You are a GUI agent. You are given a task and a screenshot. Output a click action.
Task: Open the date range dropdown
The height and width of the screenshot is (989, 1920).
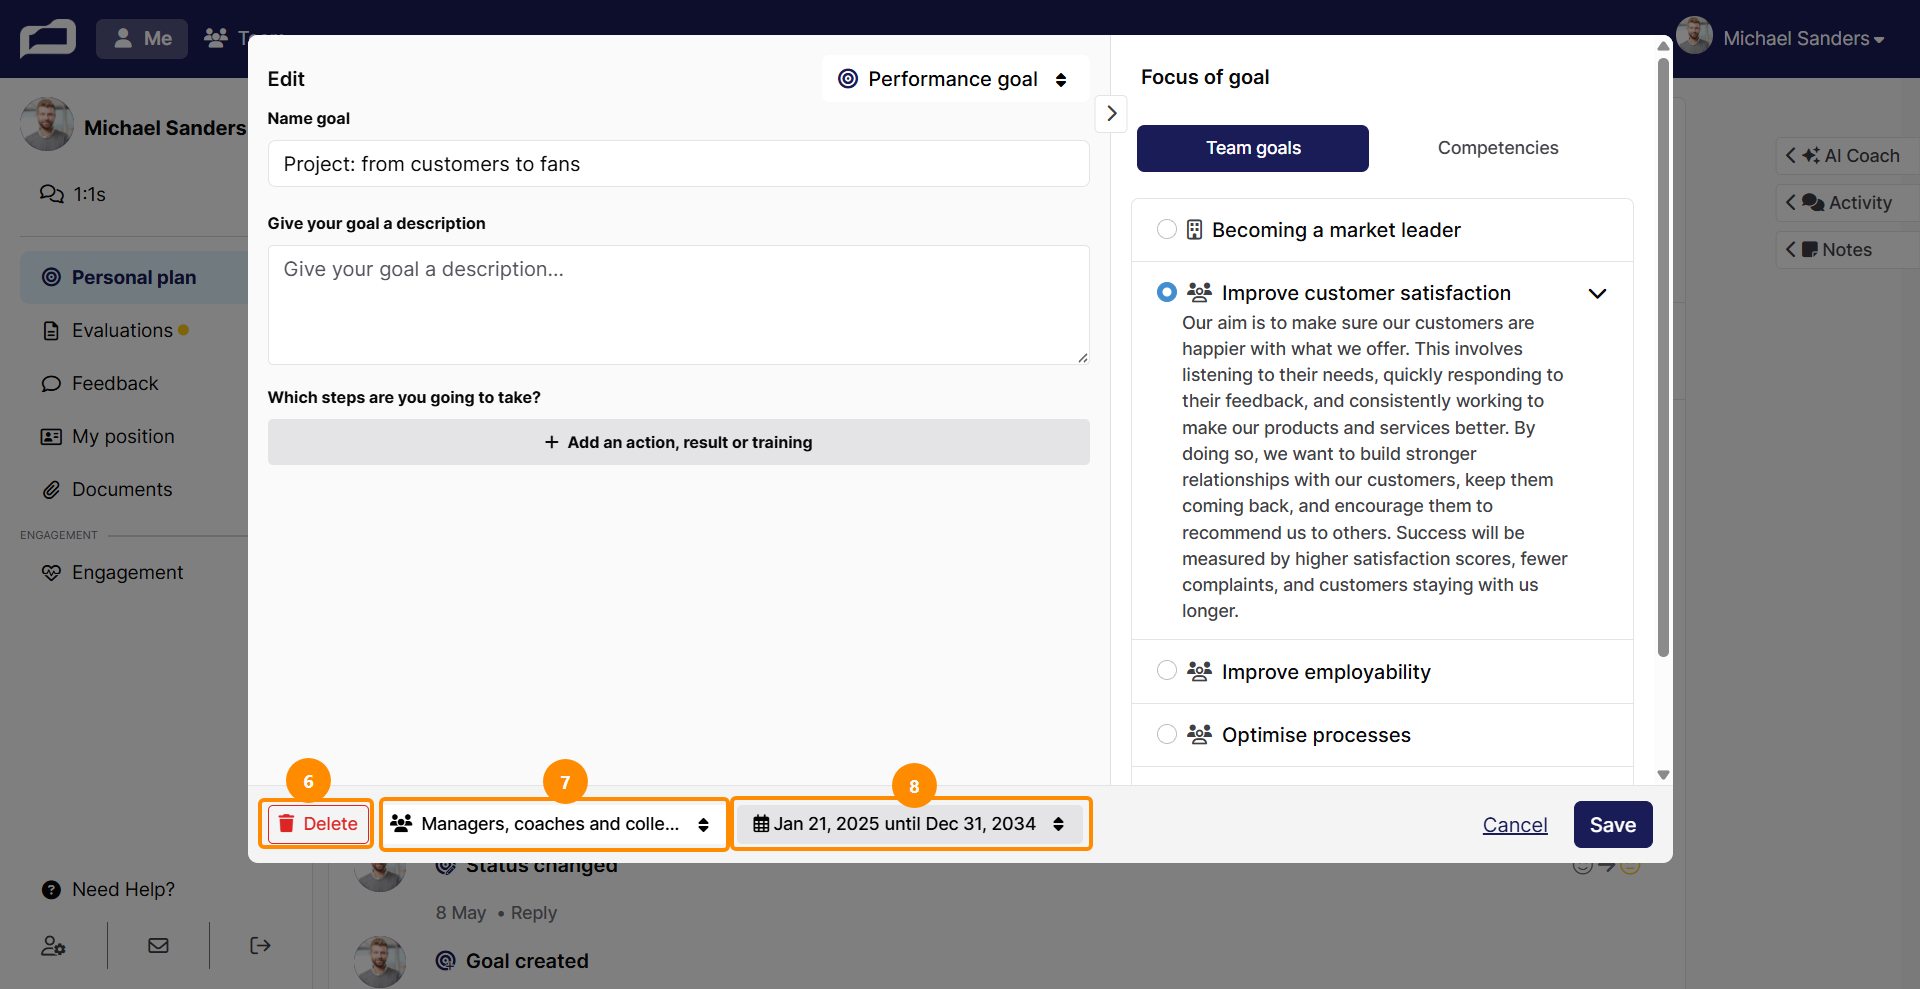click(x=910, y=824)
